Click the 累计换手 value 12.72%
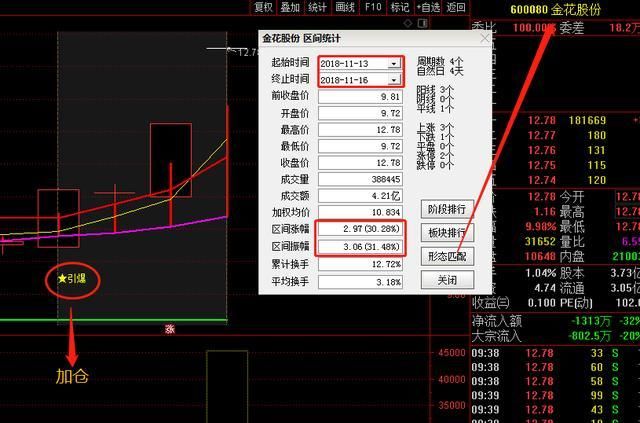The width and height of the screenshot is (640, 423). (x=360, y=265)
